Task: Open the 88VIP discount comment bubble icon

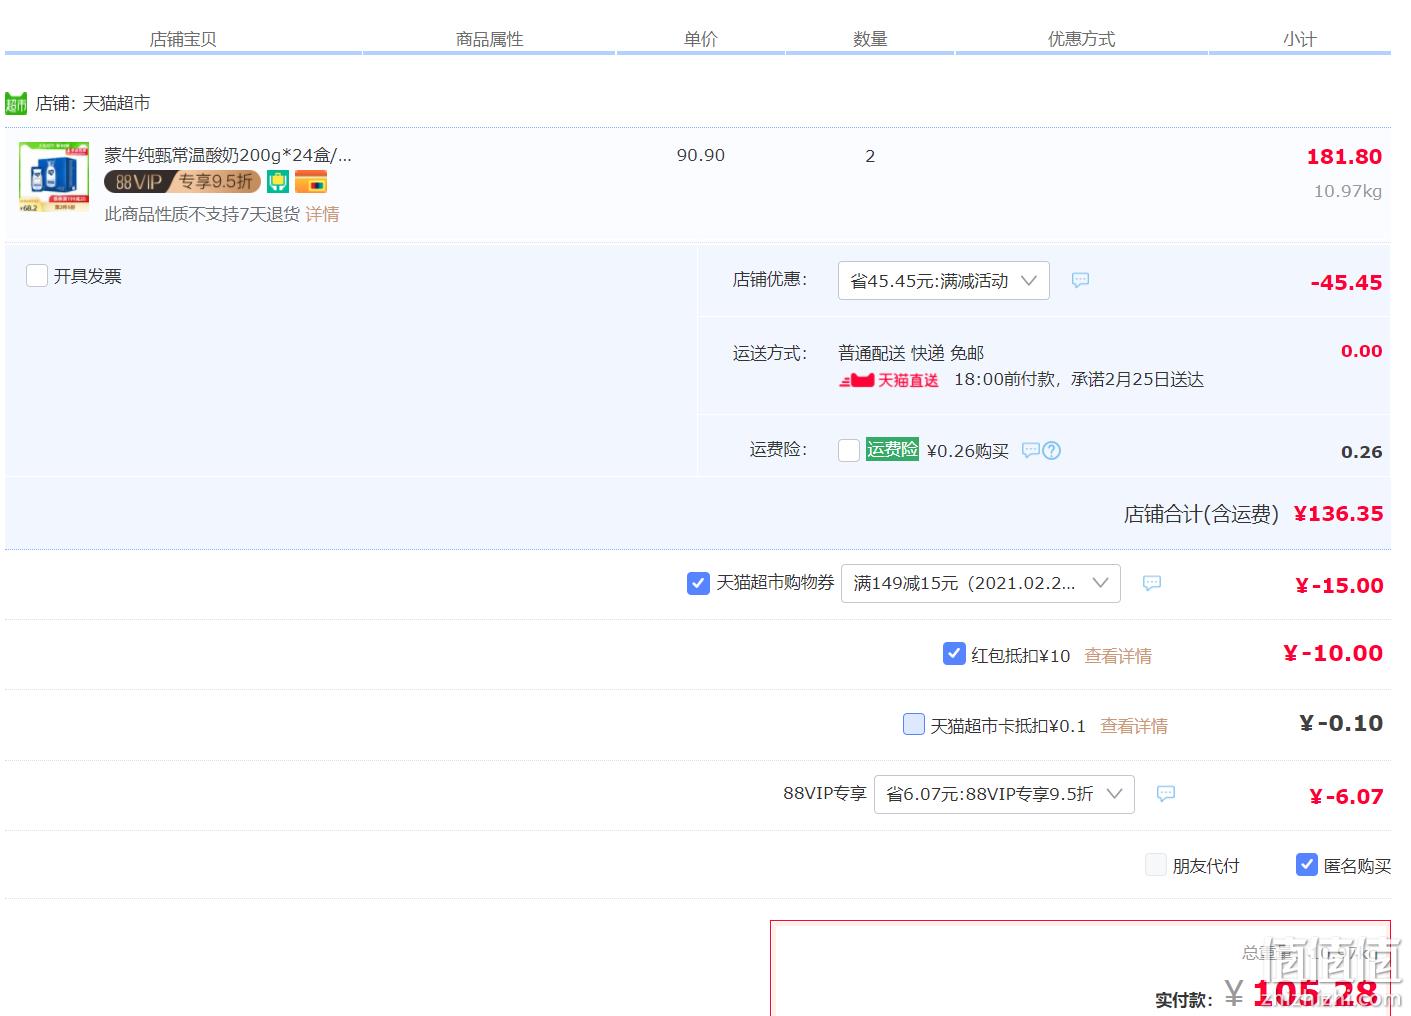Action: 1166,793
